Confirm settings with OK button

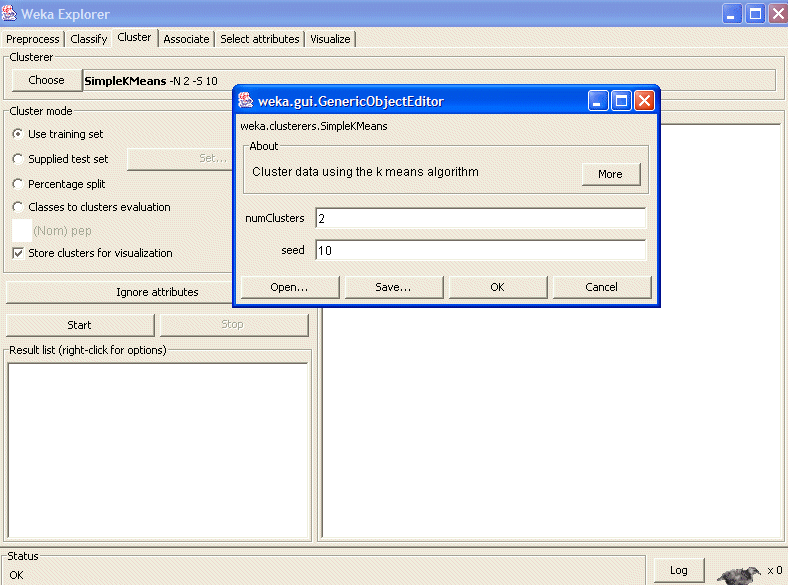point(497,287)
